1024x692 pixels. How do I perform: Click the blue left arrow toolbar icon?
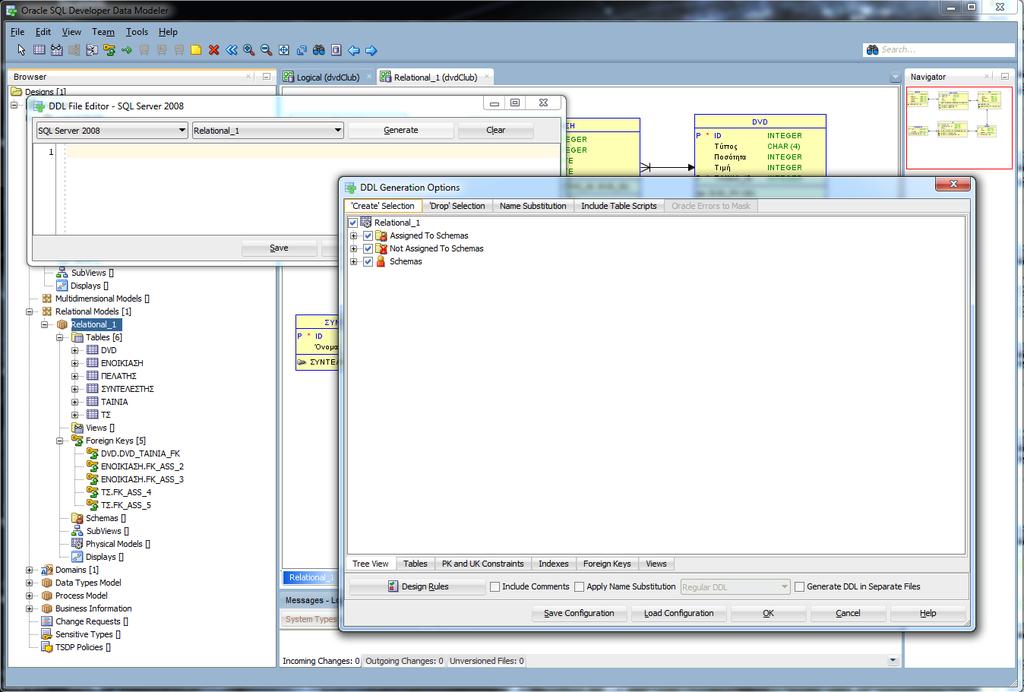(353, 50)
